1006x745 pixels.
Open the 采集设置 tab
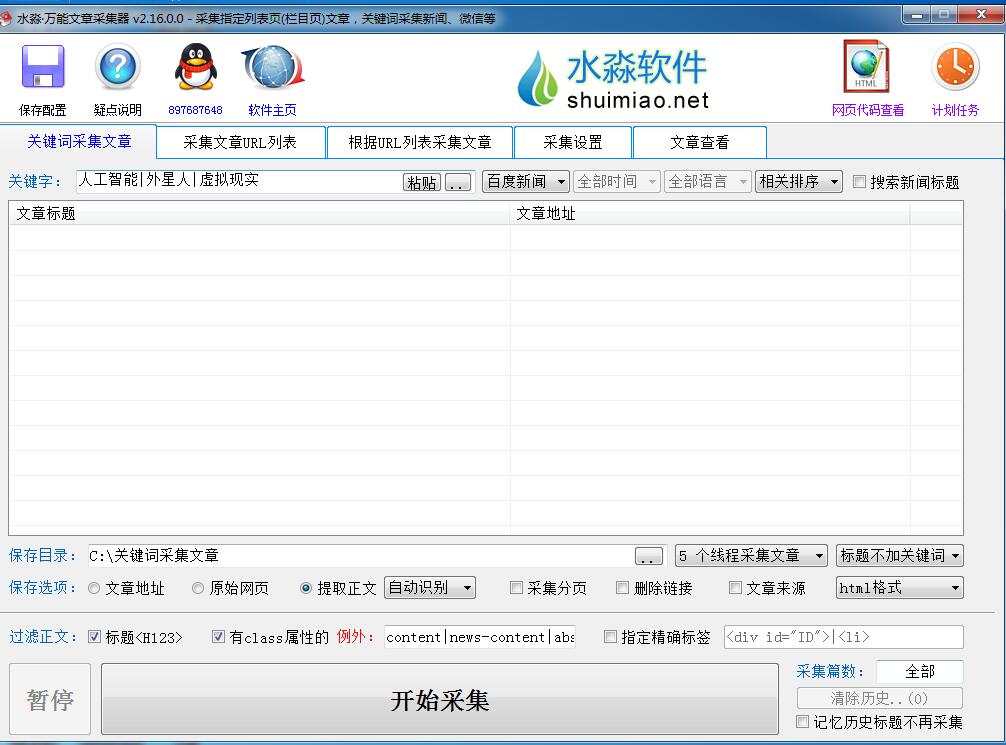pyautogui.click(x=572, y=142)
